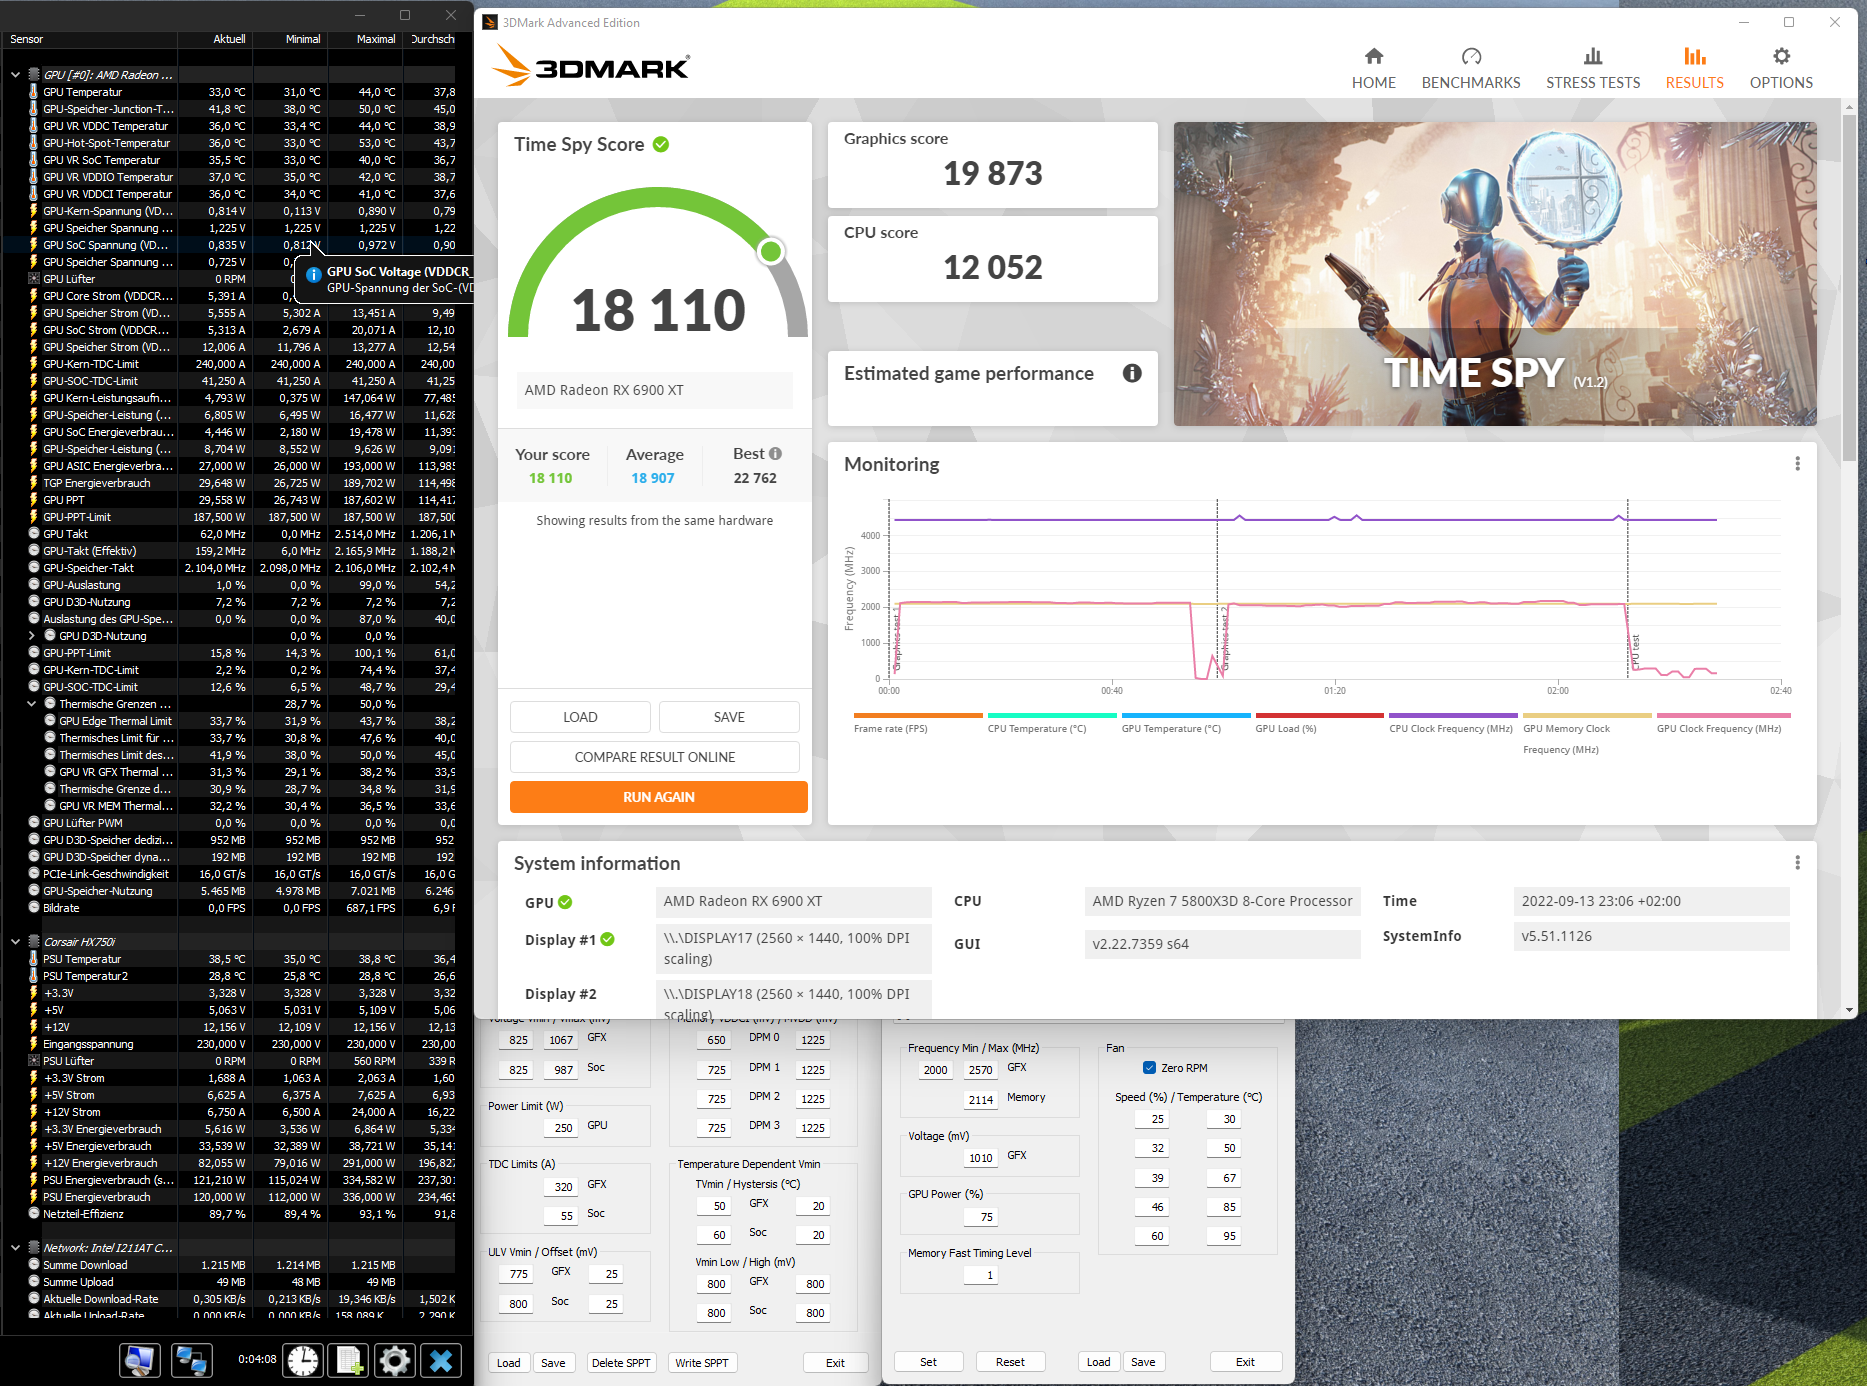The width and height of the screenshot is (1867, 1386).
Task: Collapse the Network Intel I211AT group
Action: point(15,1248)
